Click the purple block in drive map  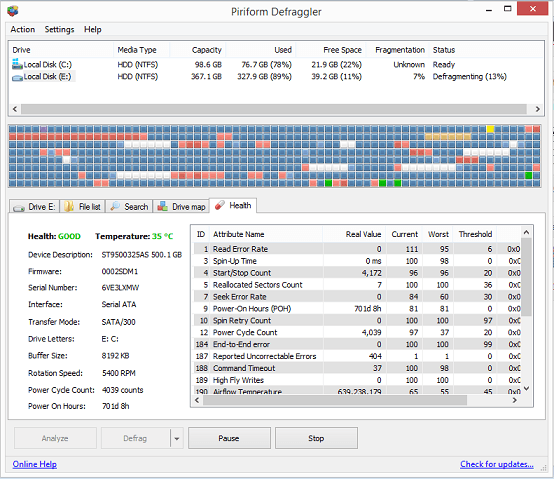pos(43,129)
